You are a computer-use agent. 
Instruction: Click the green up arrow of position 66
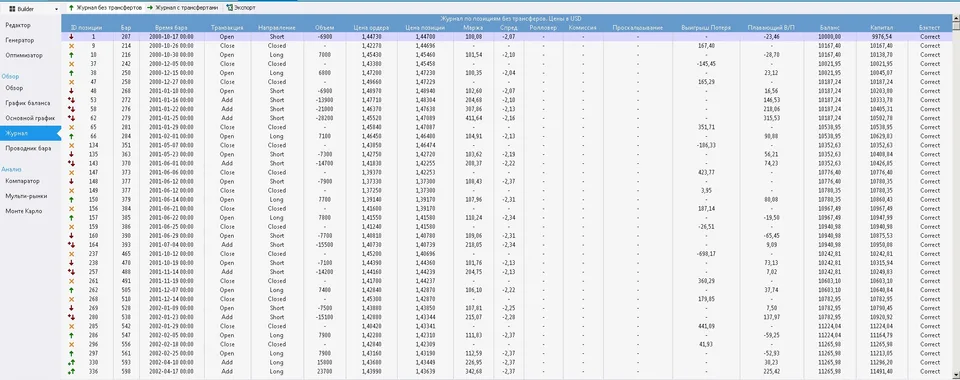72,136
